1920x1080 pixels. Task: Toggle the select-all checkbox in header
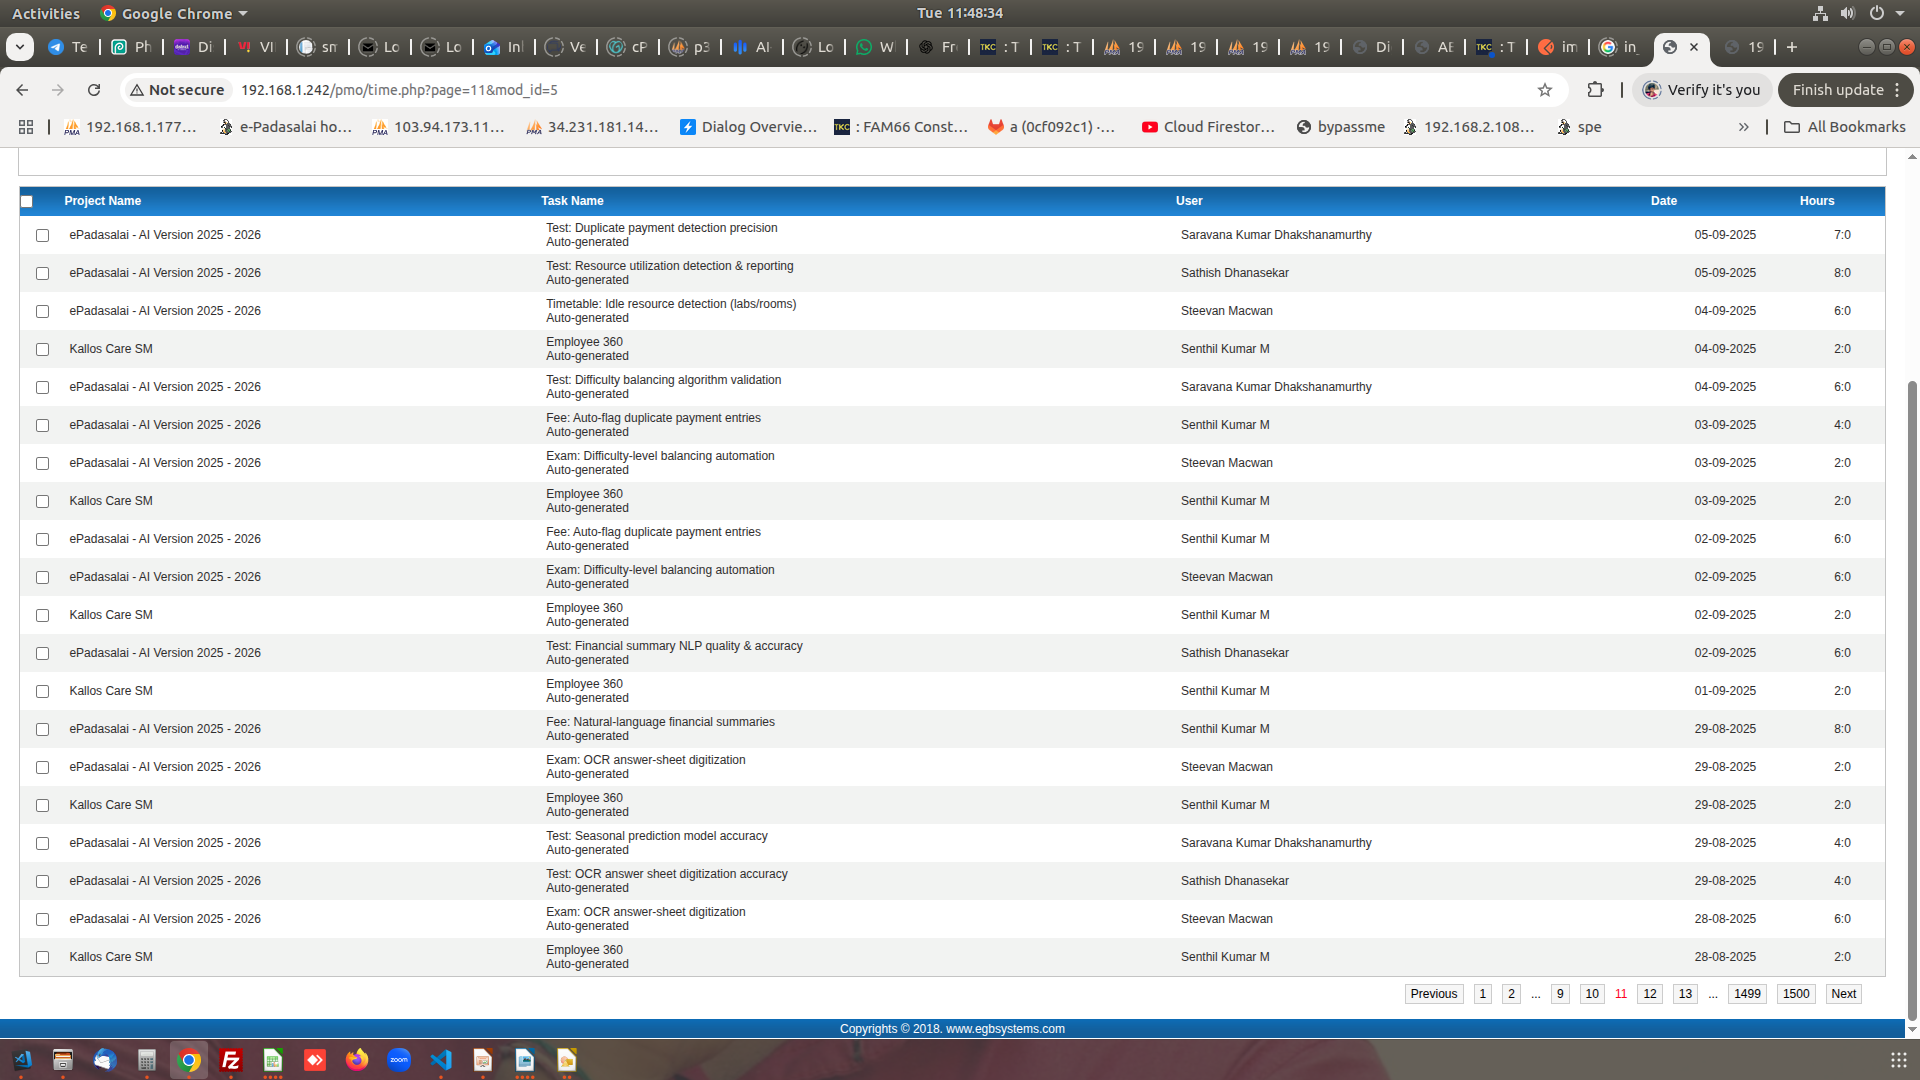coord(27,202)
